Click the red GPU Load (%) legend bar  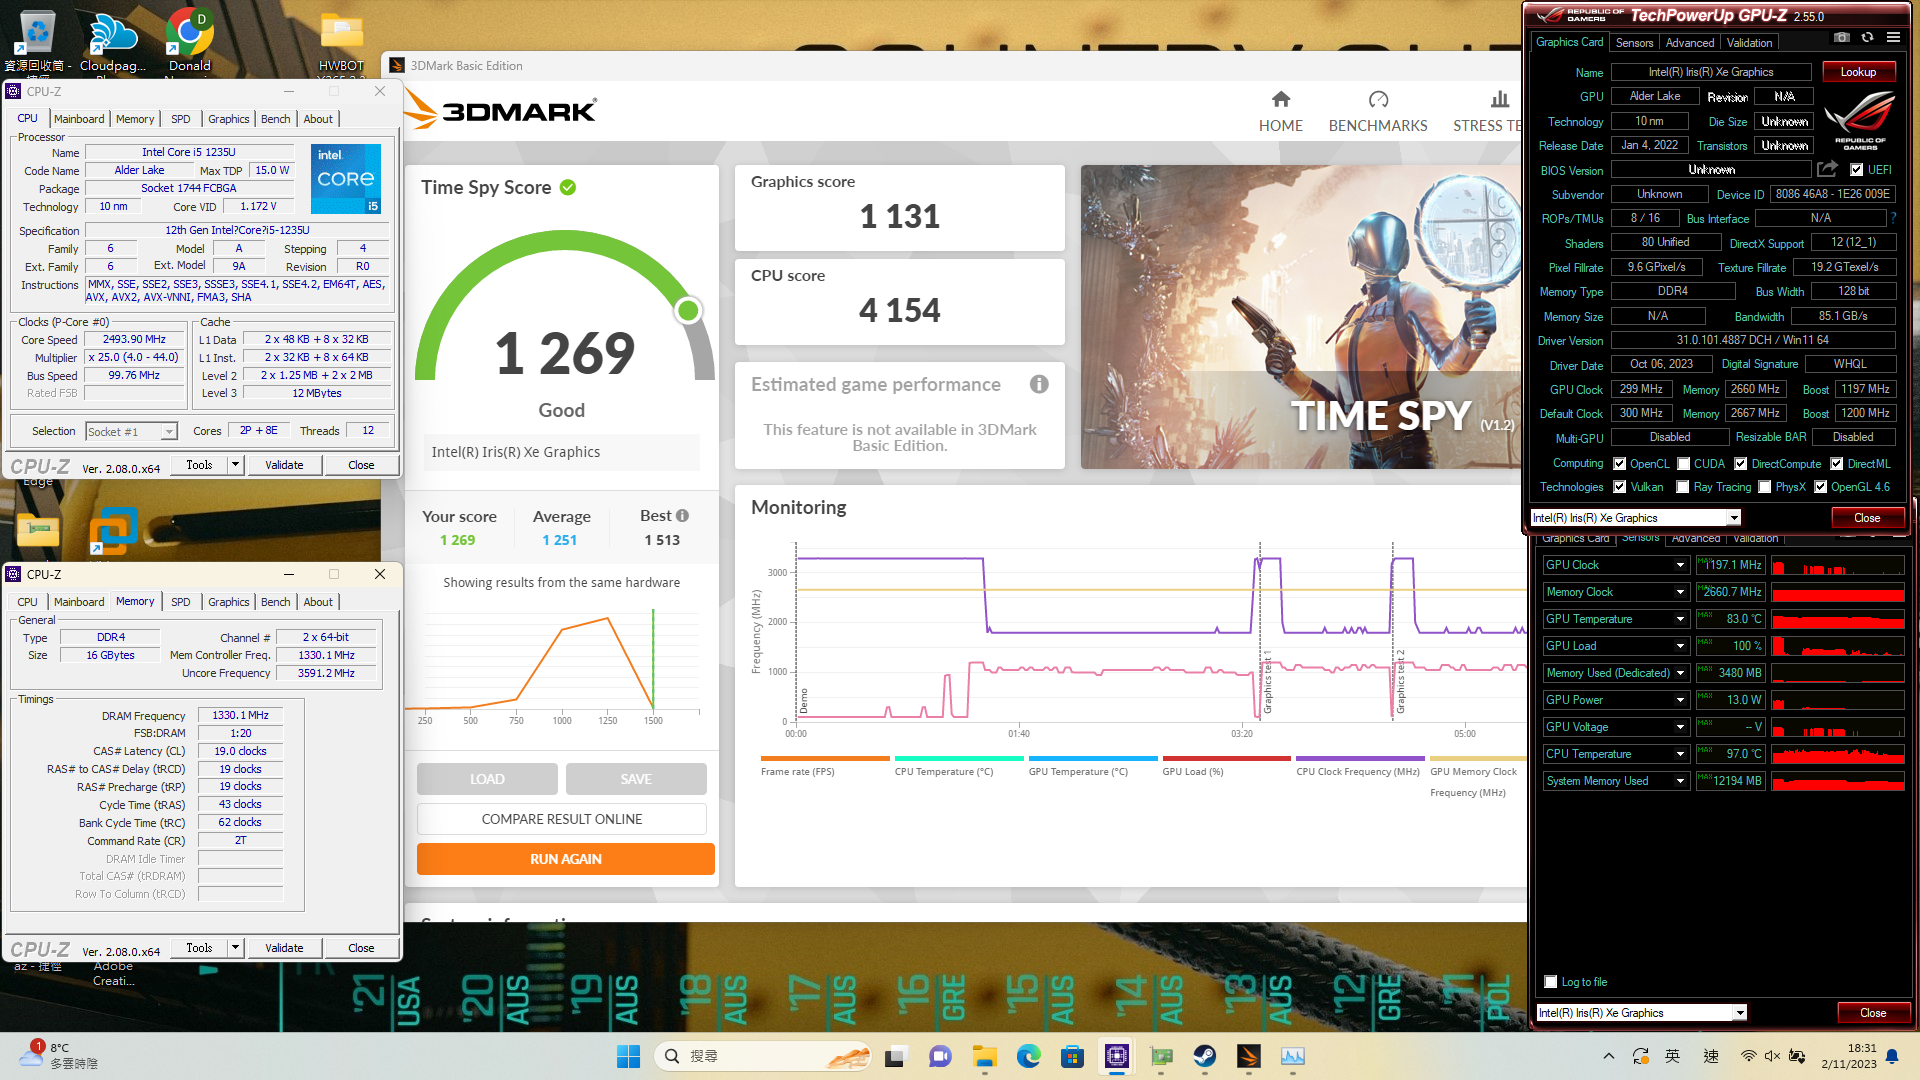click(x=1227, y=758)
